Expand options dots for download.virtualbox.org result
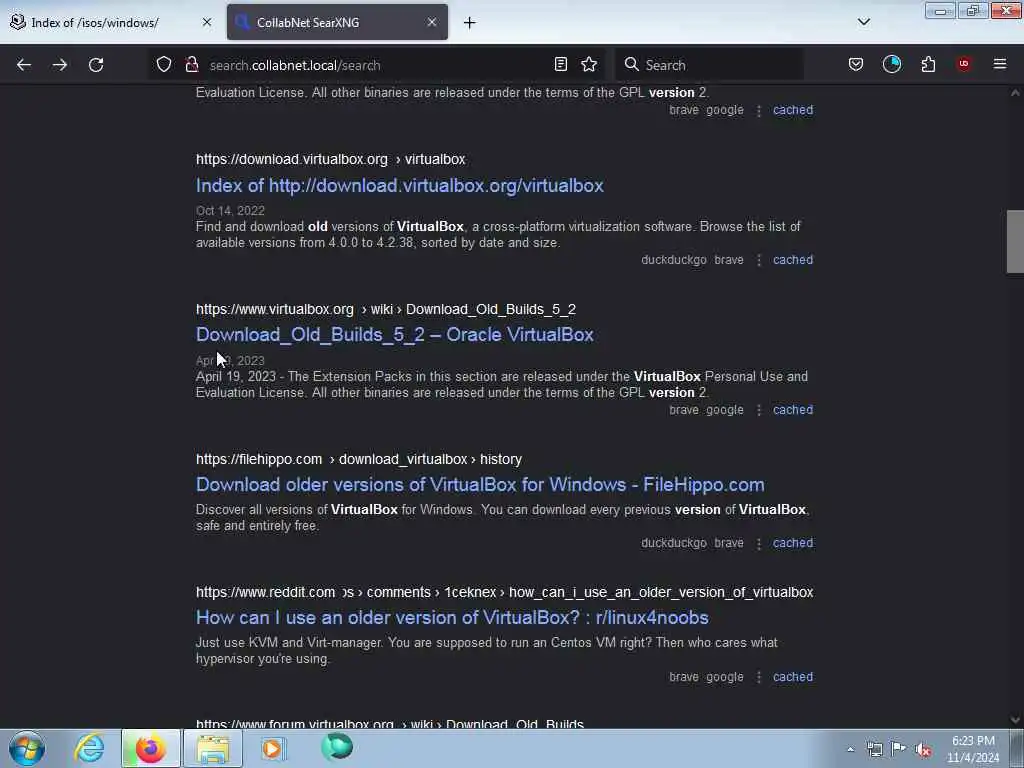Screen dimensions: 1024x768 point(758,261)
